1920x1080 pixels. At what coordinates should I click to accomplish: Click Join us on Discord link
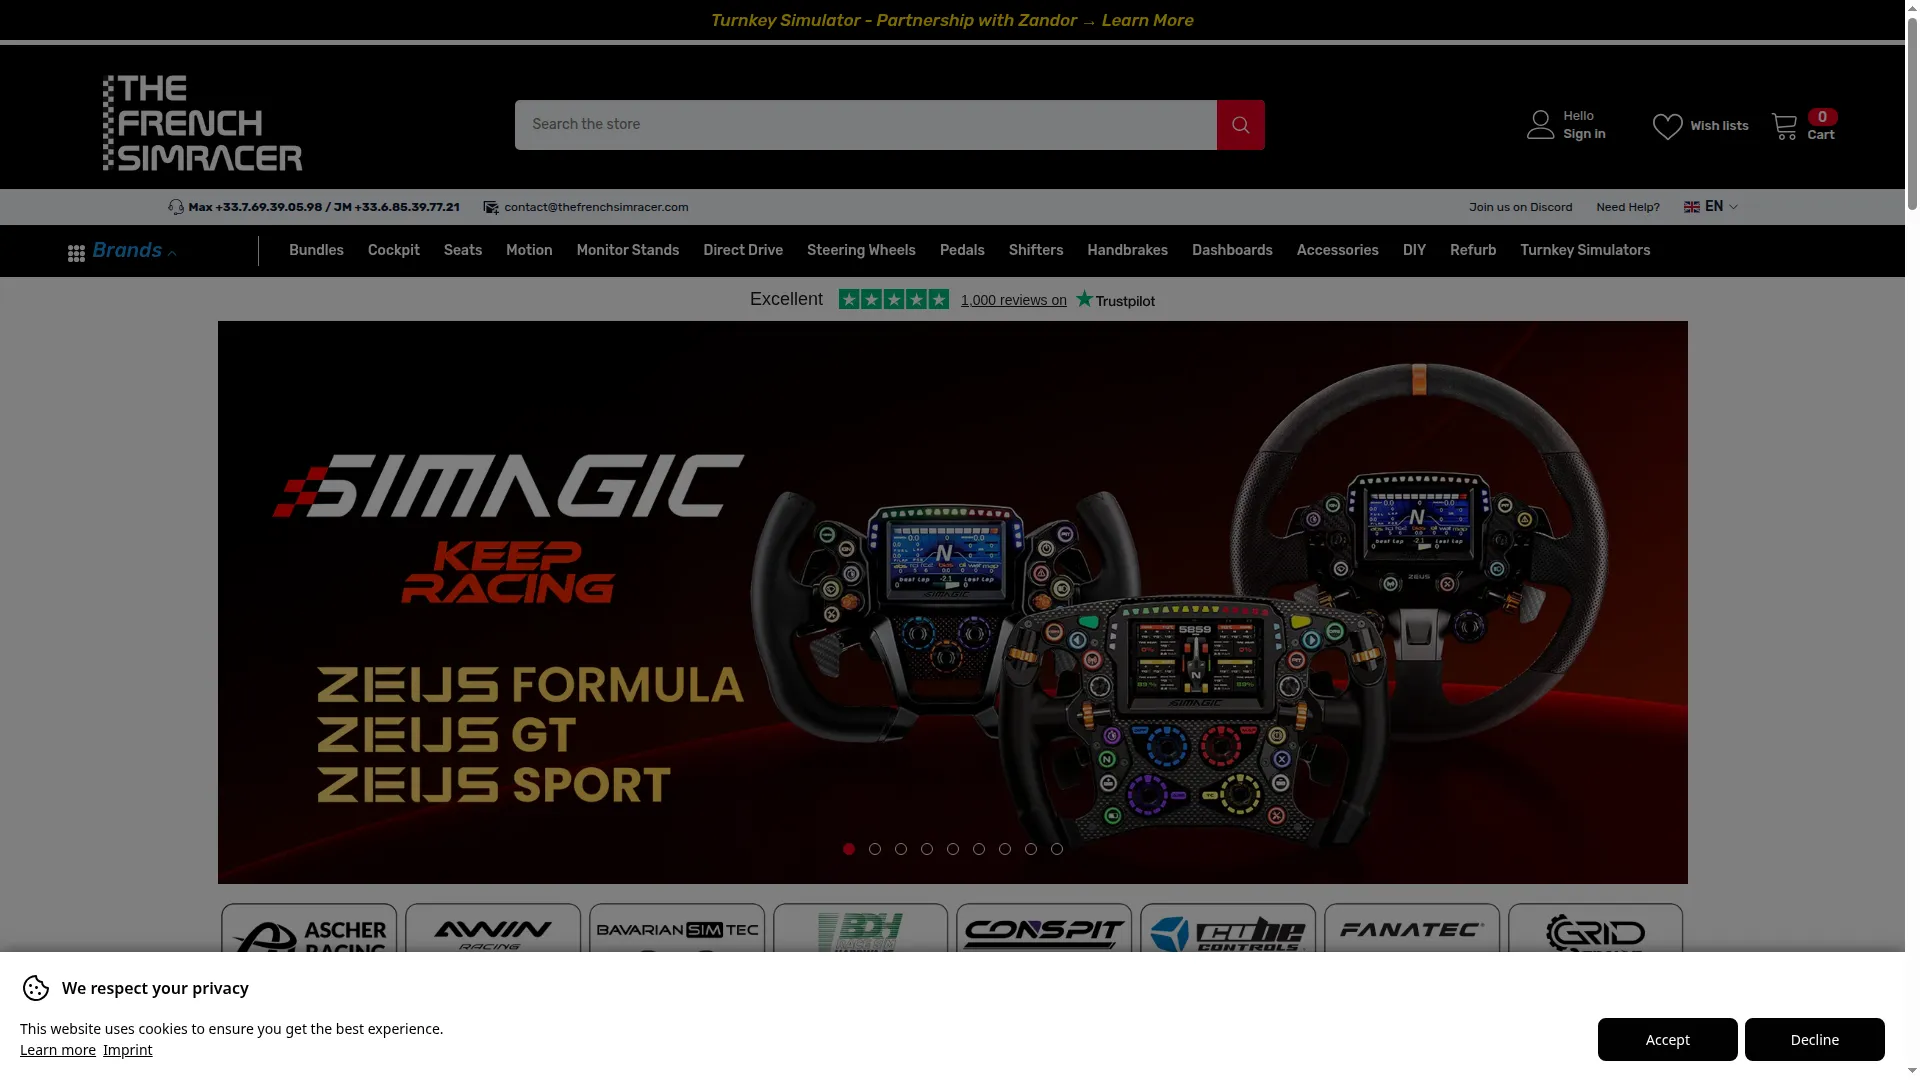point(1520,207)
